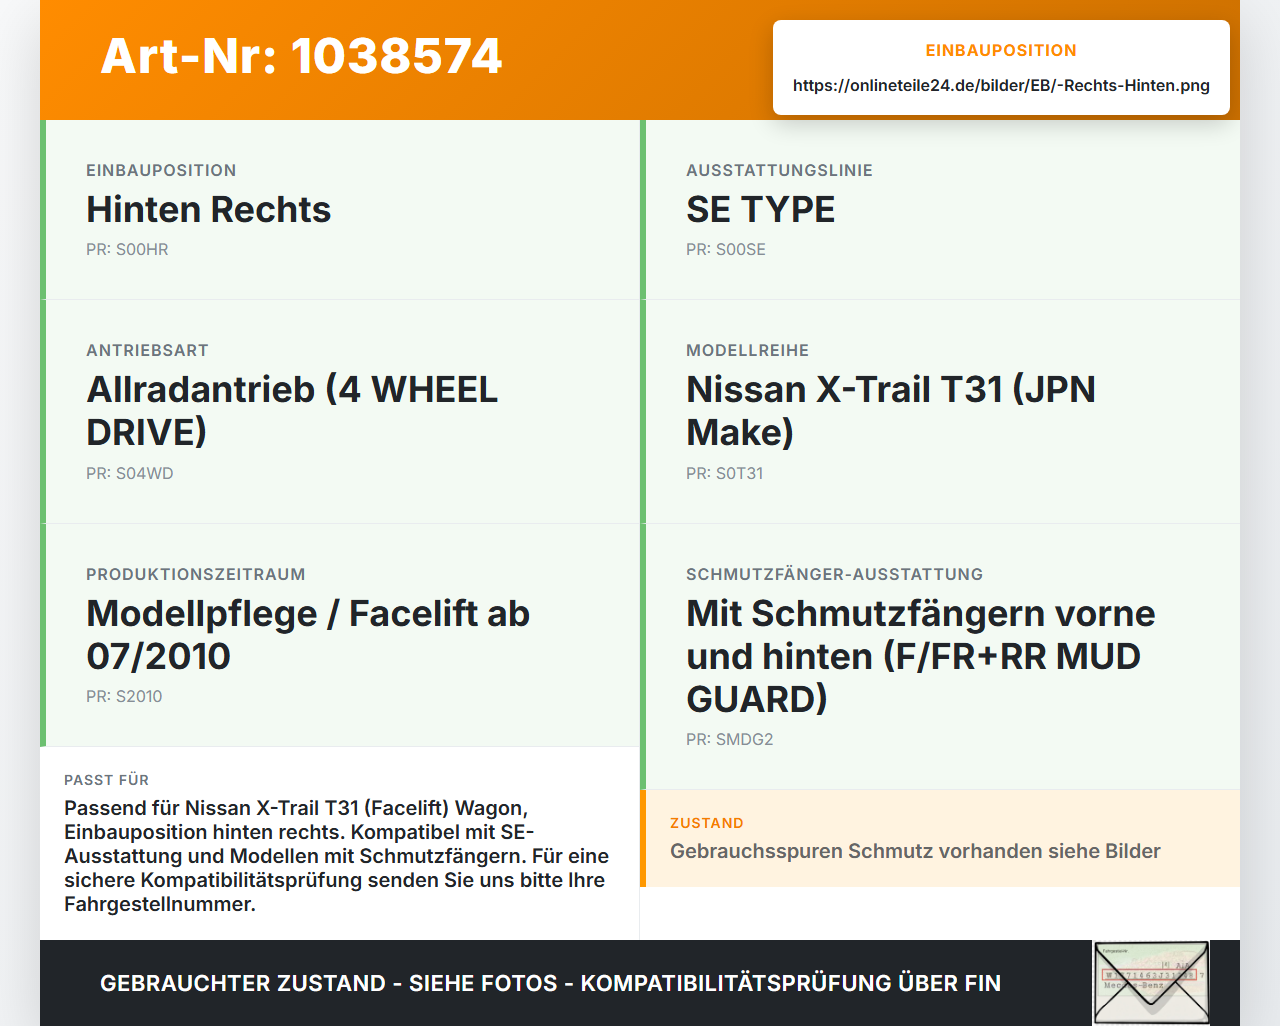1280x1026 pixels.
Task: Click the AUSSTATTUNGSLINIE label
Action: coord(779,170)
